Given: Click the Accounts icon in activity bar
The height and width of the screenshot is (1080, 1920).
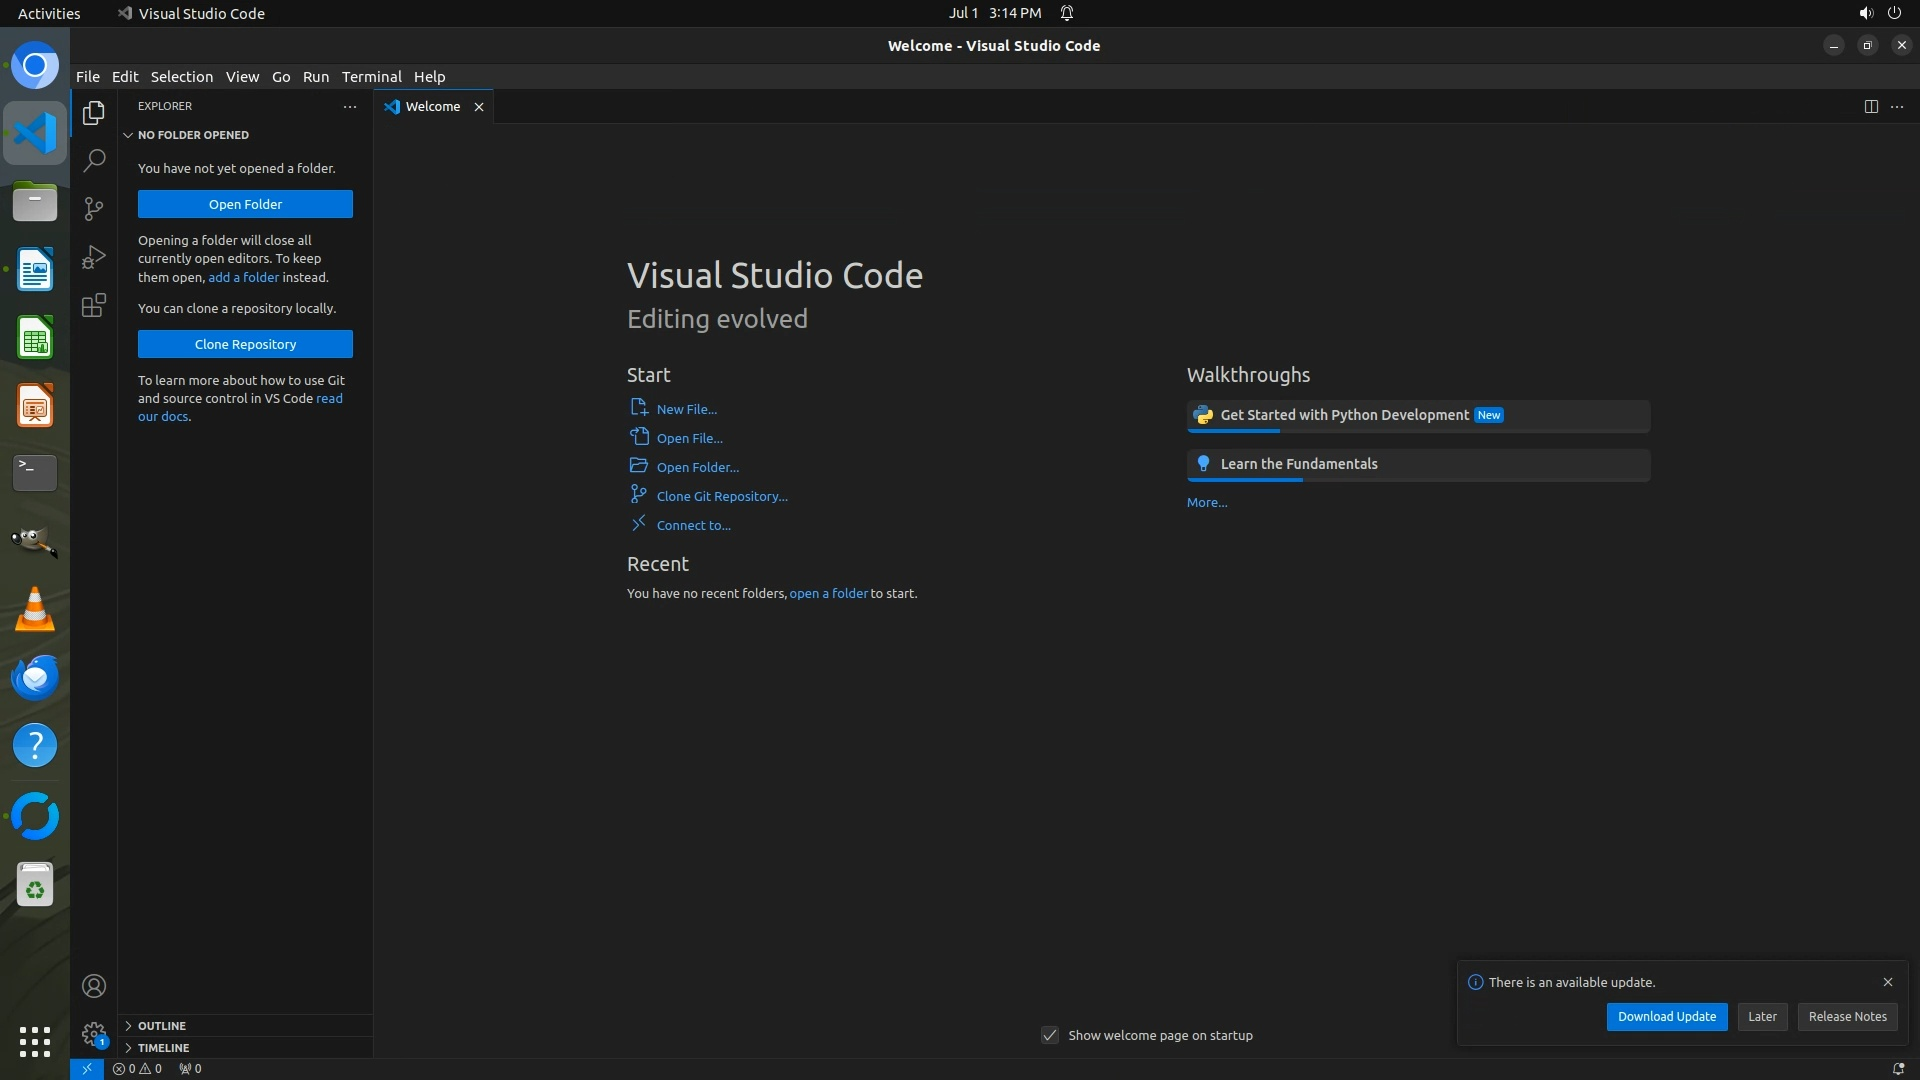Looking at the screenshot, I should [94, 986].
